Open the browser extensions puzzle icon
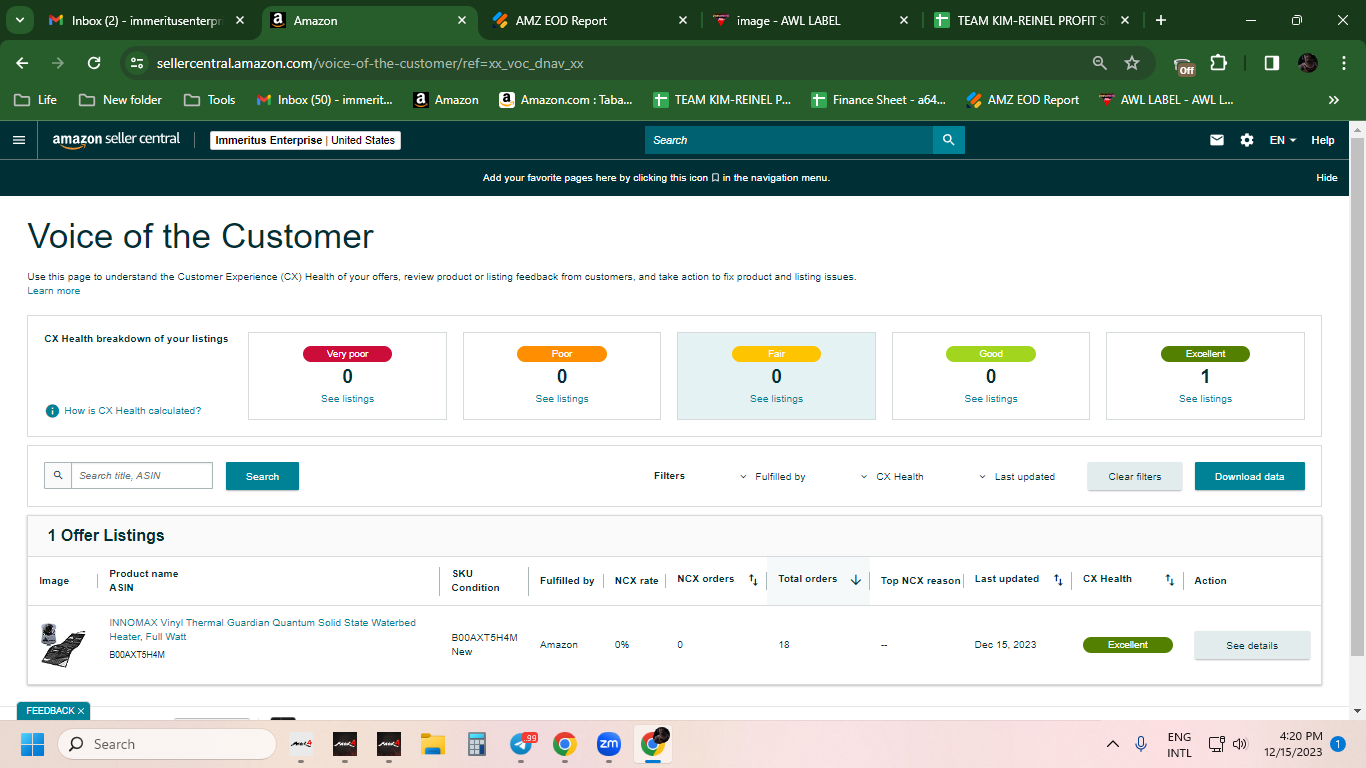This screenshot has height=768, width=1366. tap(1218, 63)
